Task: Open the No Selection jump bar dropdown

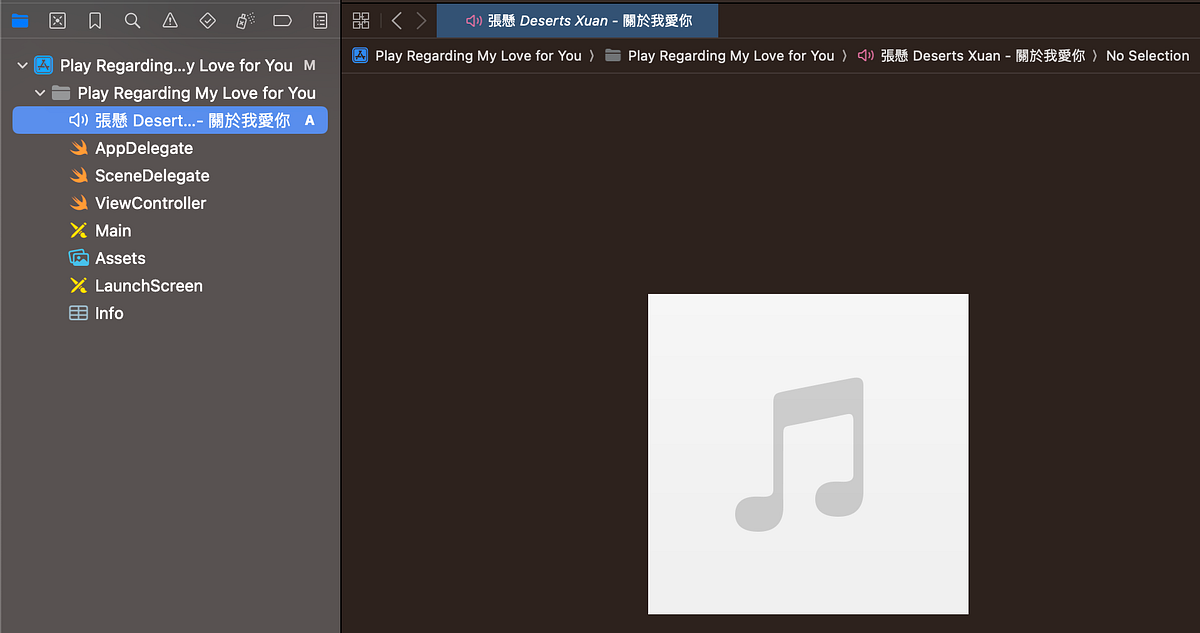Action: click(1147, 56)
